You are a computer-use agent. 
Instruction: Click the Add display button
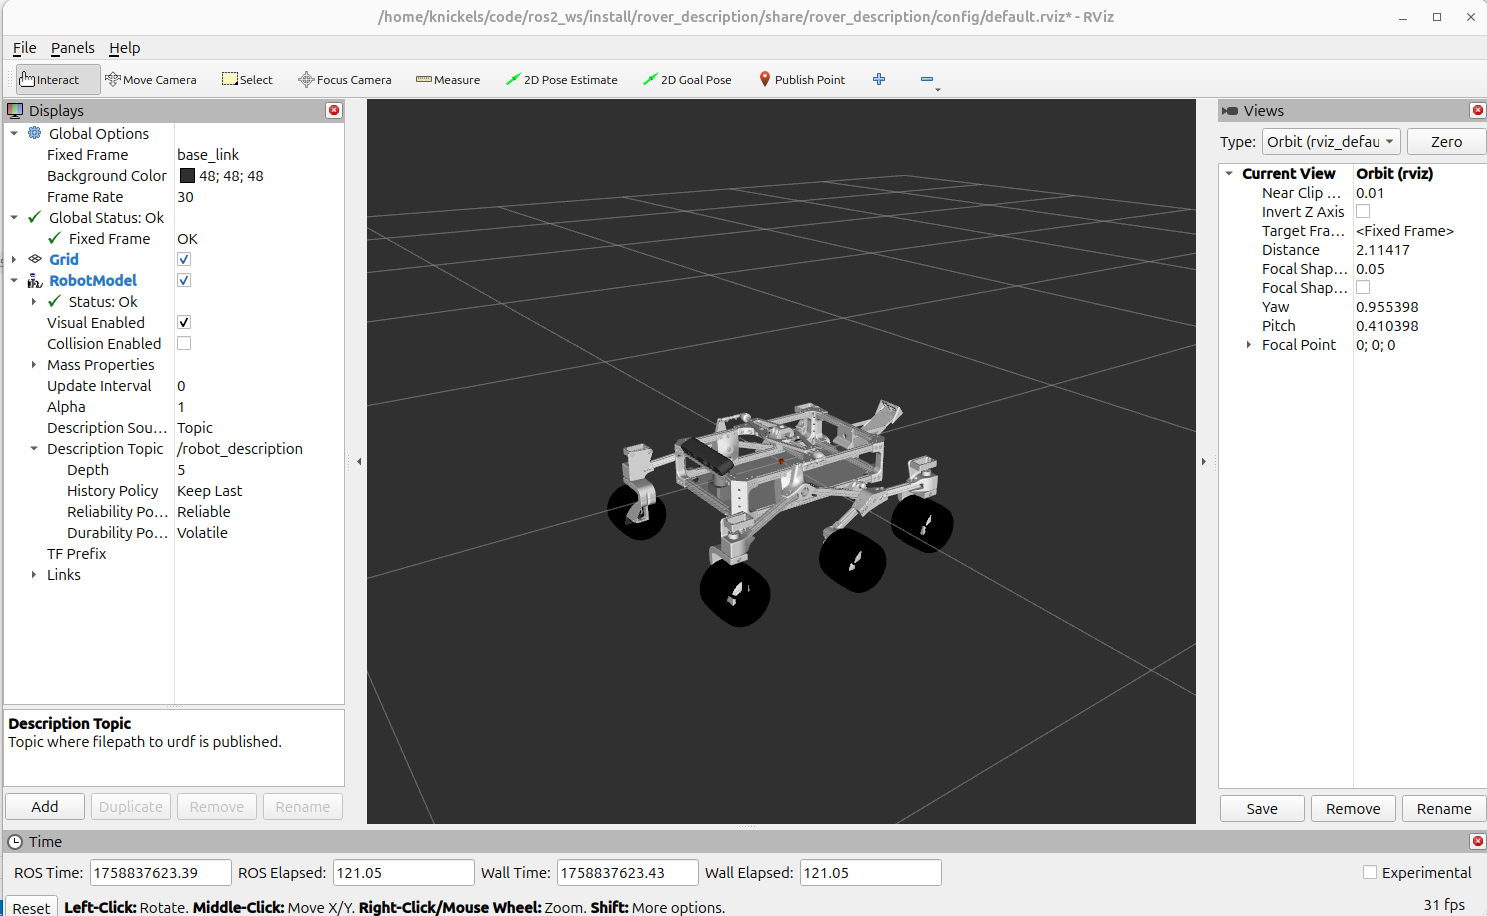[45, 807]
